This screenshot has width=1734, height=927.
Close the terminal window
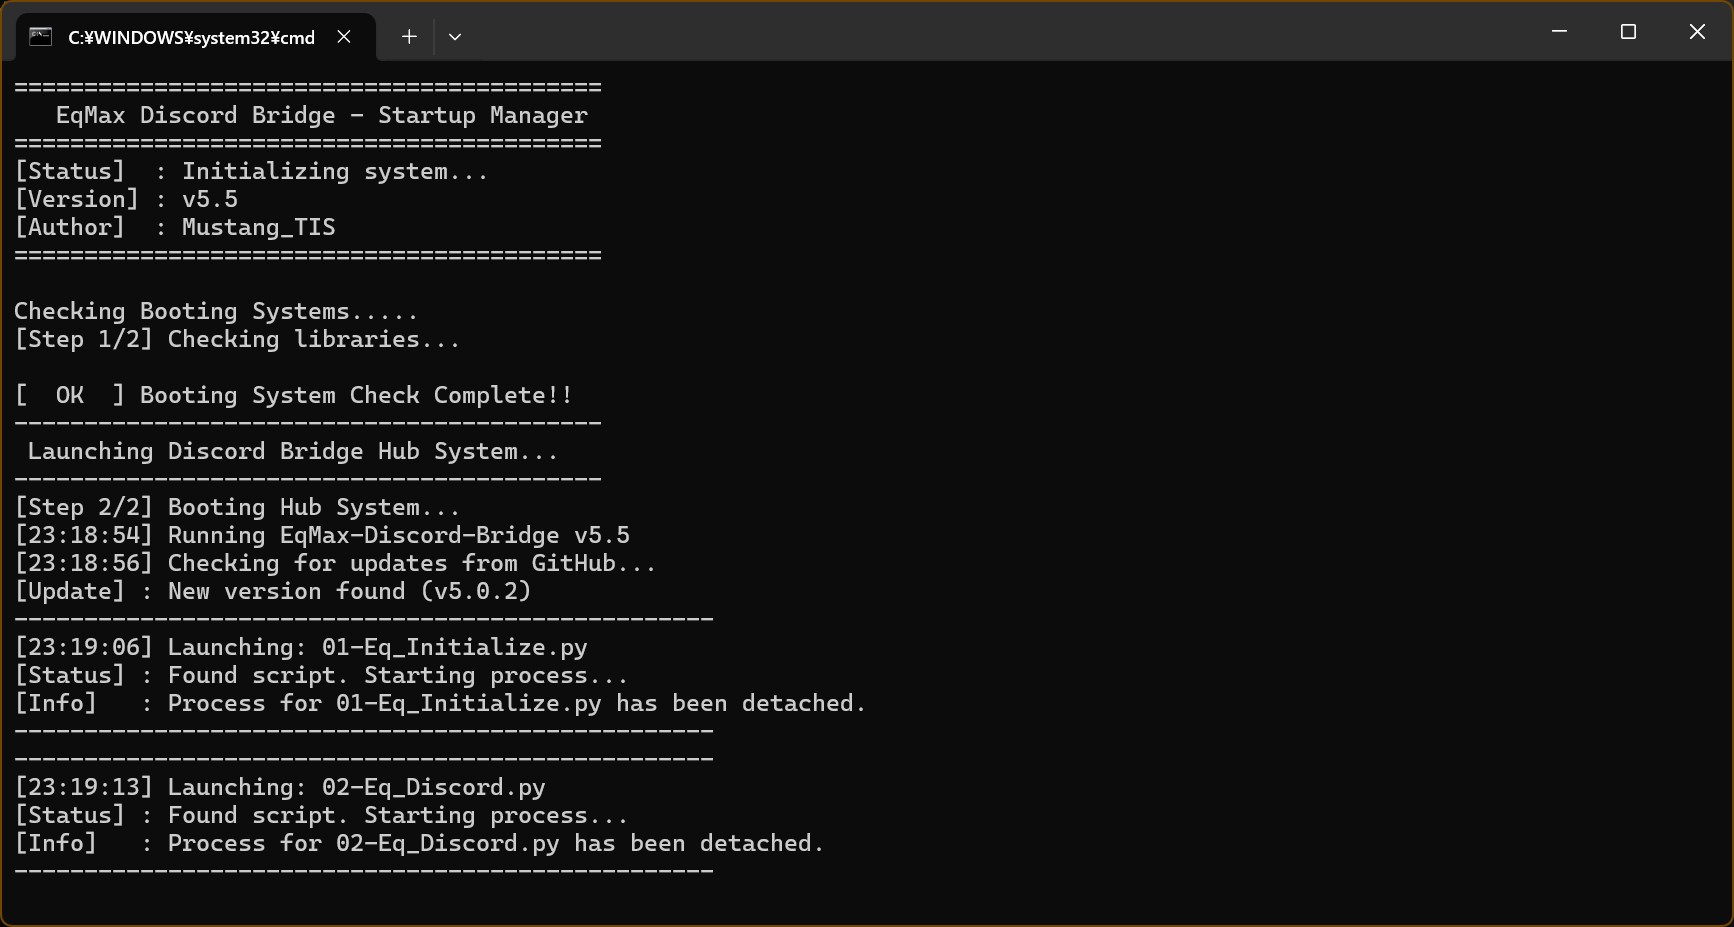(x=1697, y=32)
